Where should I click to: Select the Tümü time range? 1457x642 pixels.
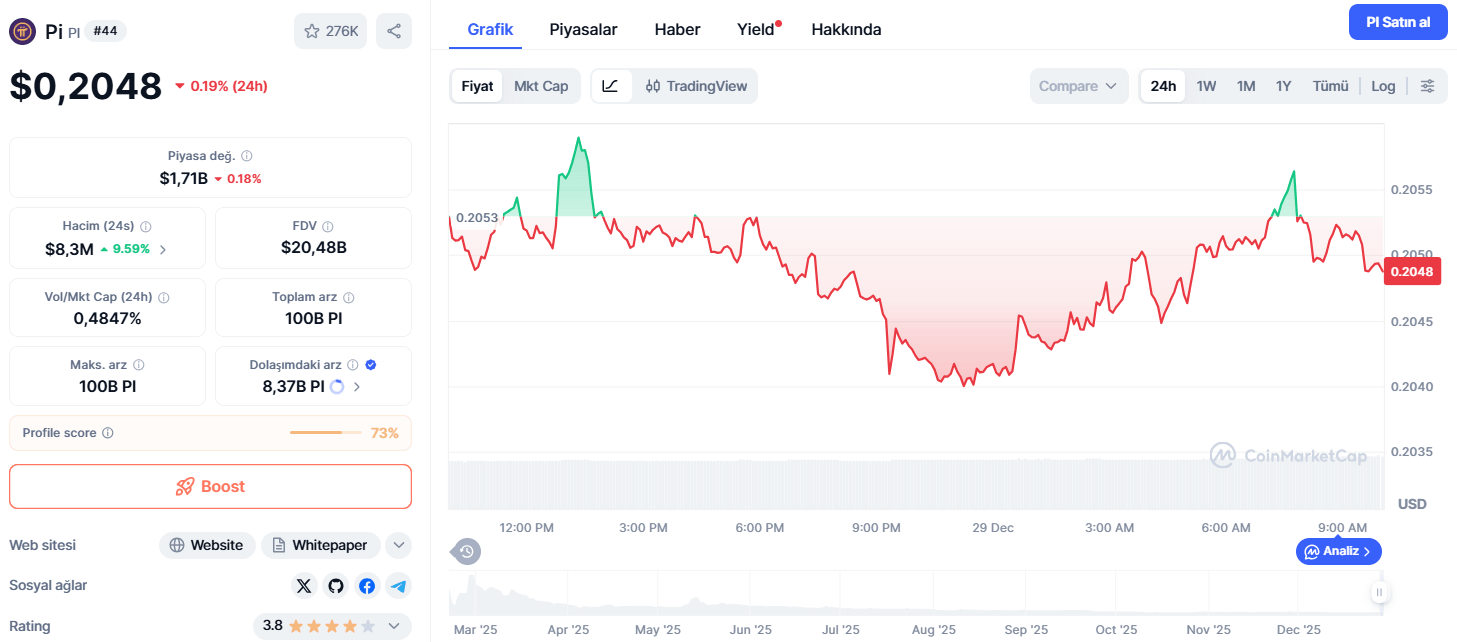pyautogui.click(x=1331, y=86)
